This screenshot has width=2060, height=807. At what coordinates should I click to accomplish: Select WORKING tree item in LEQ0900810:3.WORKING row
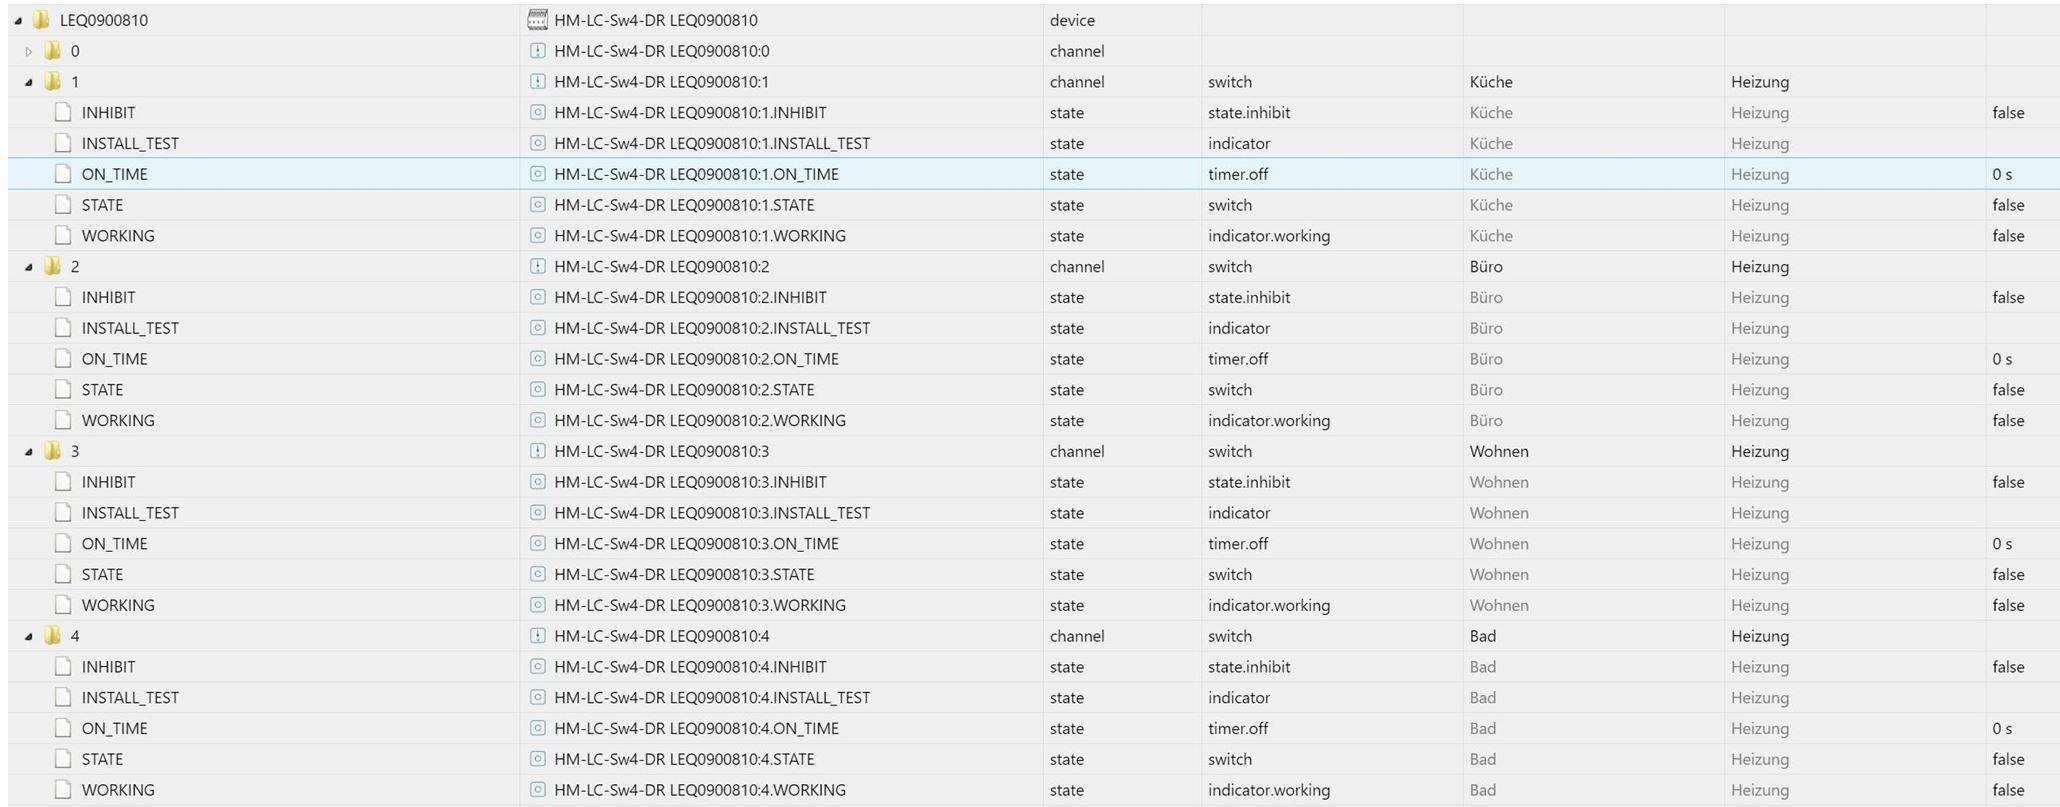[118, 606]
